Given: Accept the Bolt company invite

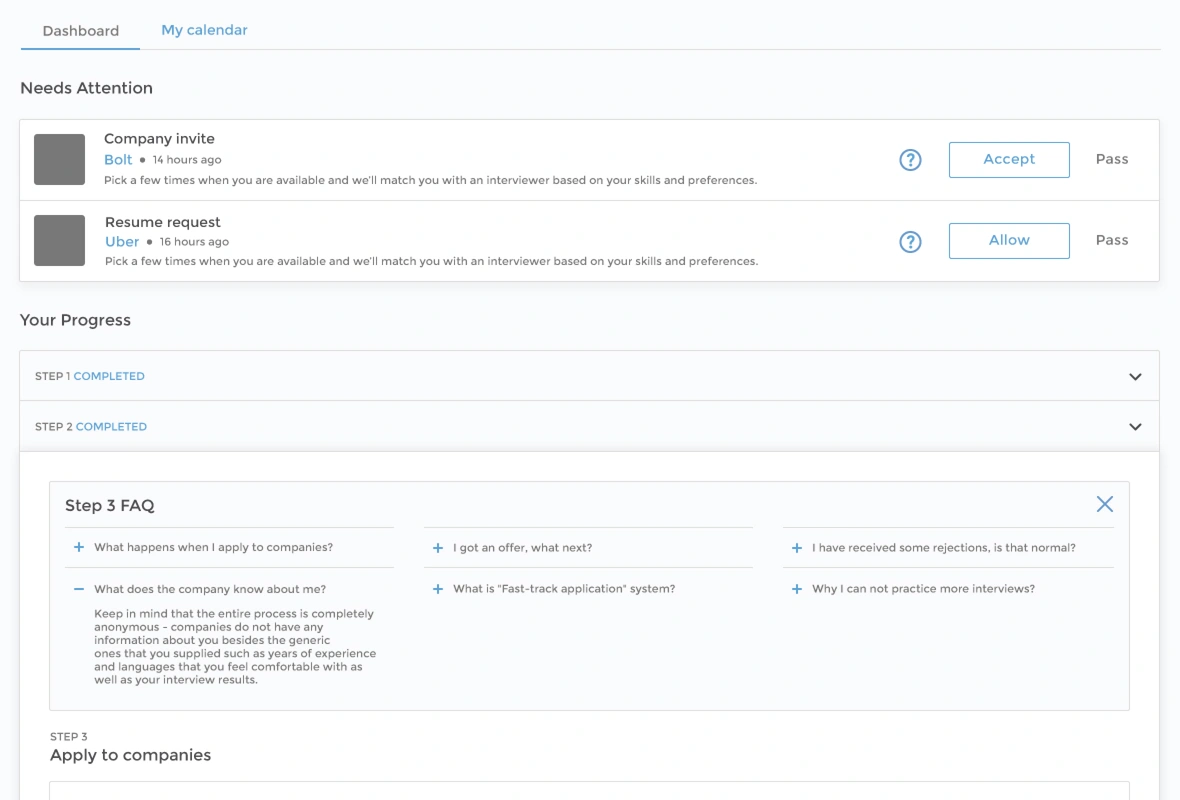Looking at the screenshot, I should pos(1008,160).
